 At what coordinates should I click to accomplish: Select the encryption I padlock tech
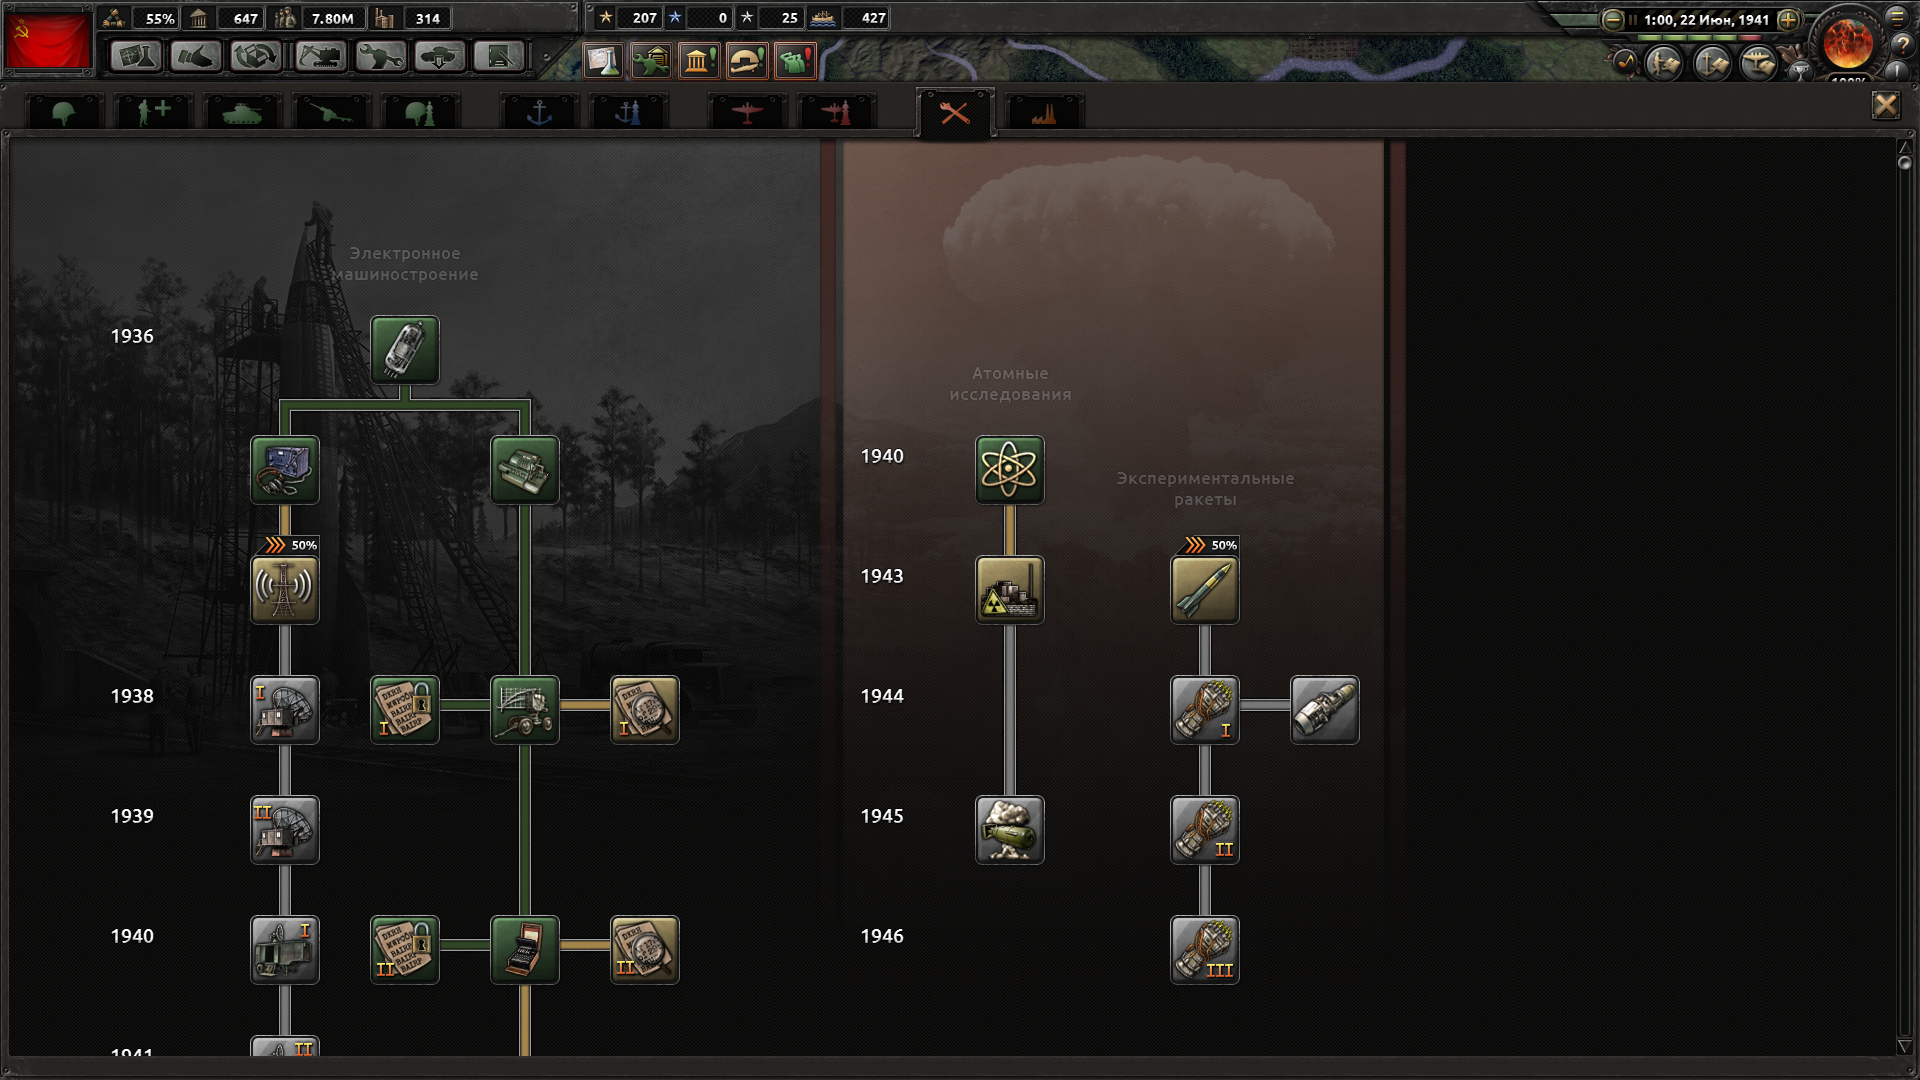tap(405, 710)
